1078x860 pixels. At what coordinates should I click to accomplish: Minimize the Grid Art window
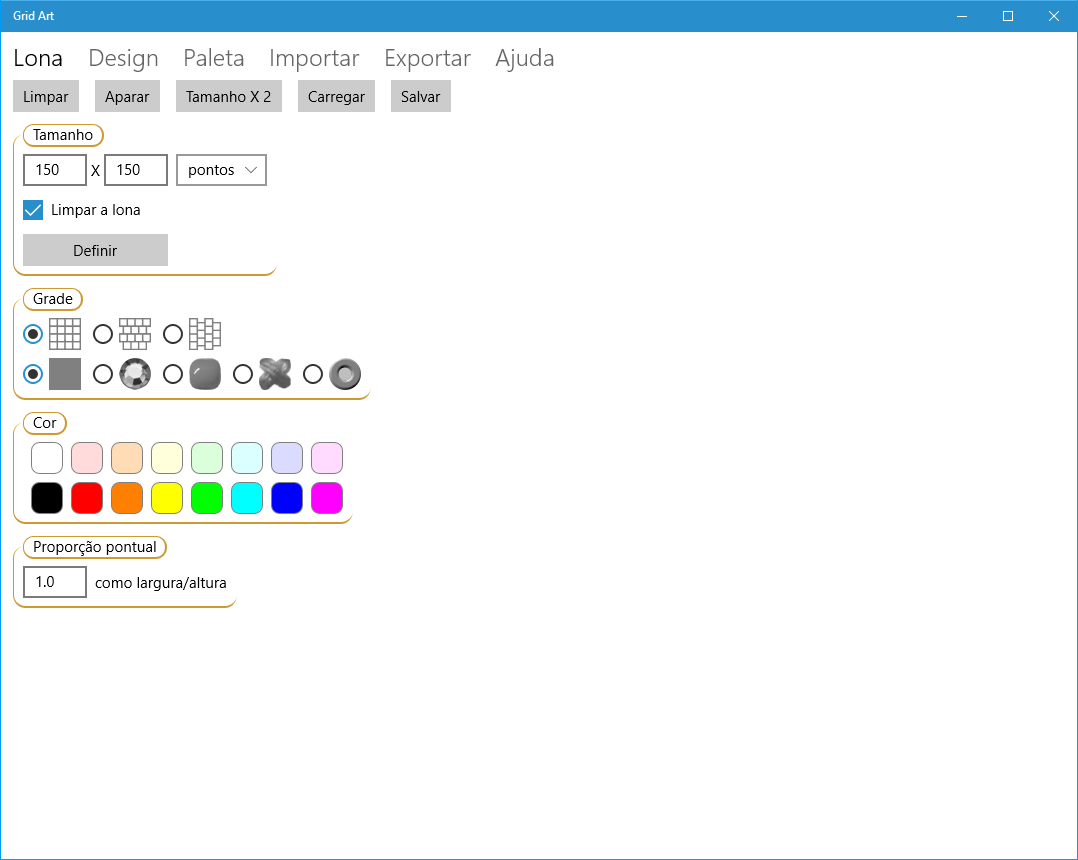pyautogui.click(x=962, y=16)
